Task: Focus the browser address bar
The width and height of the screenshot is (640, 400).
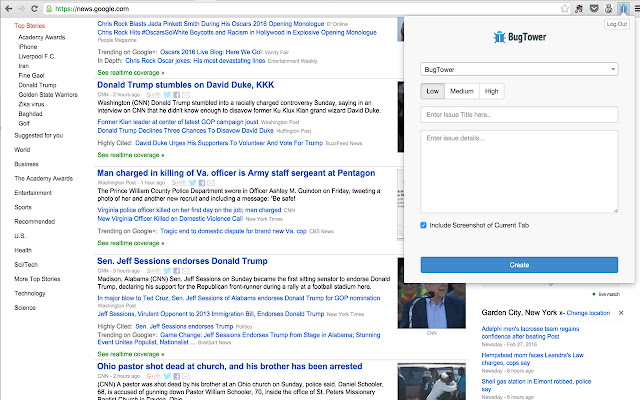Action: 302,9
